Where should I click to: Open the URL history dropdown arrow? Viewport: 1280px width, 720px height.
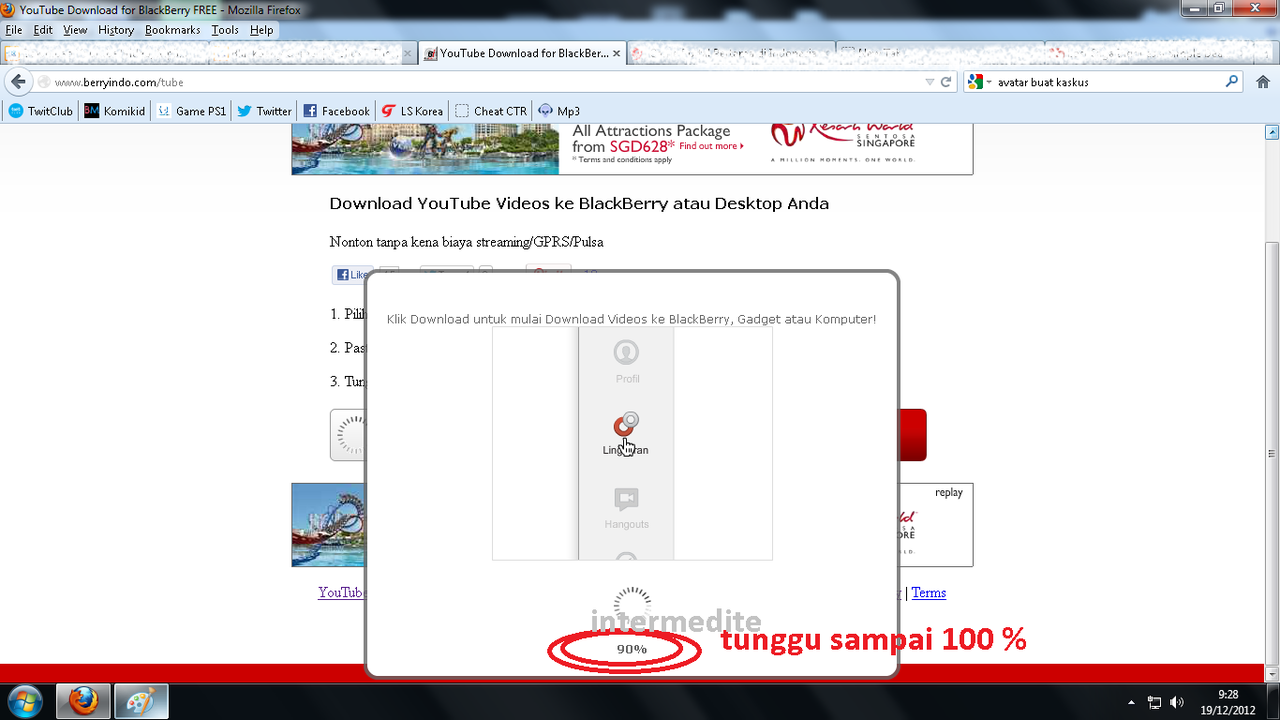[x=930, y=82]
